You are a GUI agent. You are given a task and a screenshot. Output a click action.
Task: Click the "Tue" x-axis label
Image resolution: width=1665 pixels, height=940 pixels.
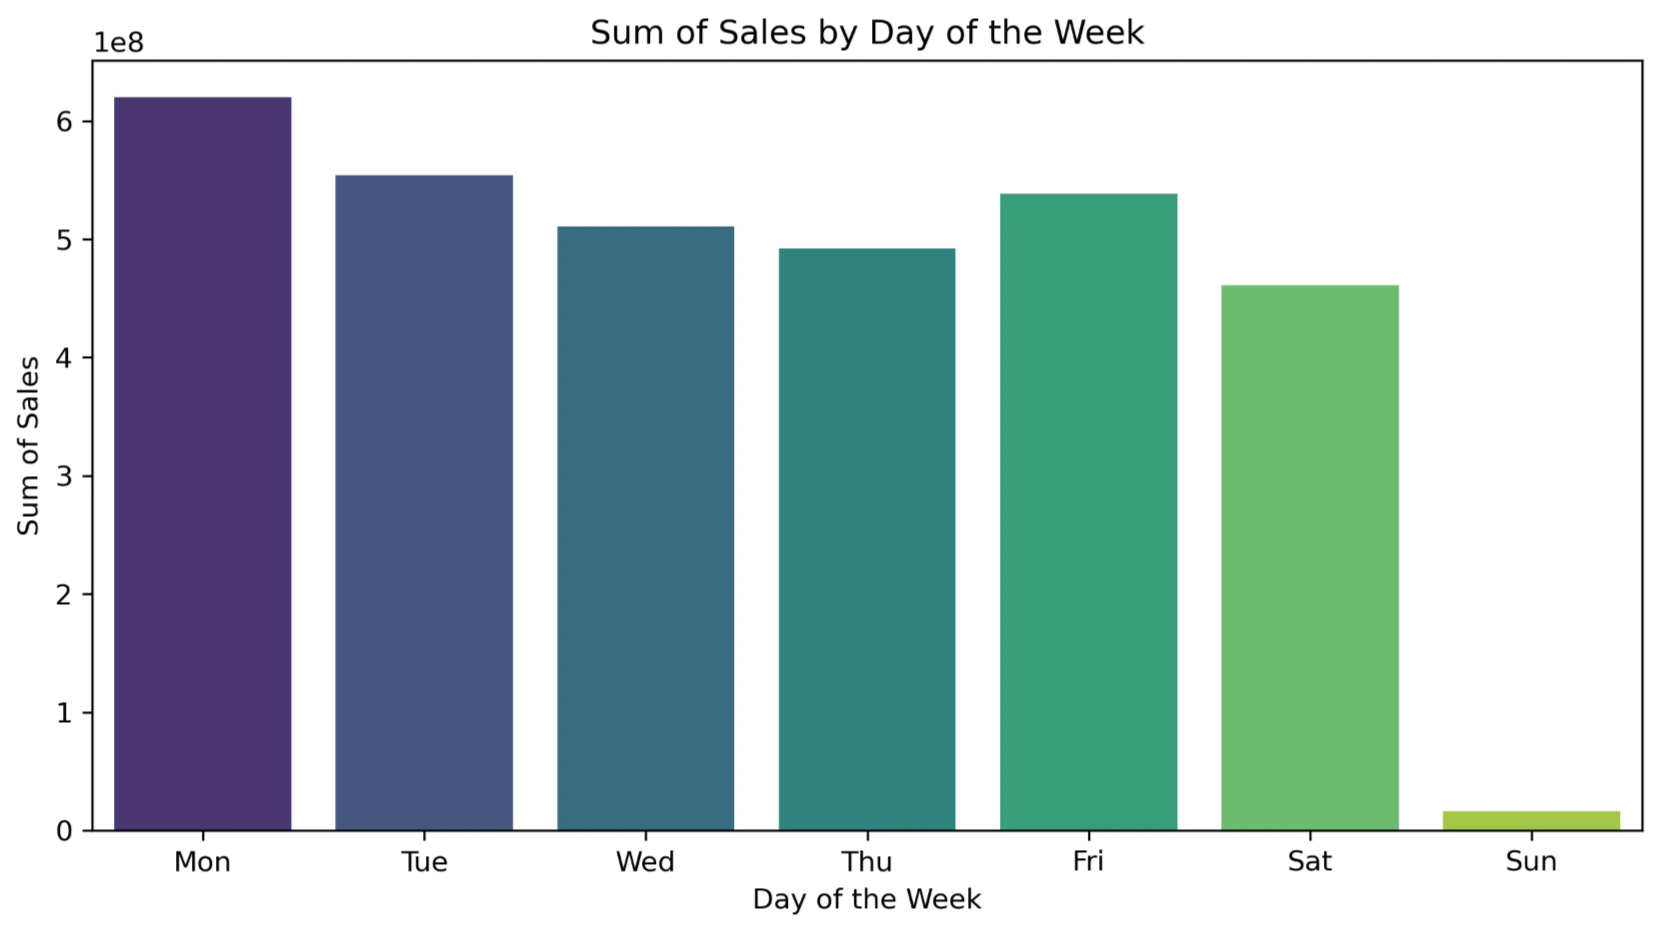point(424,862)
